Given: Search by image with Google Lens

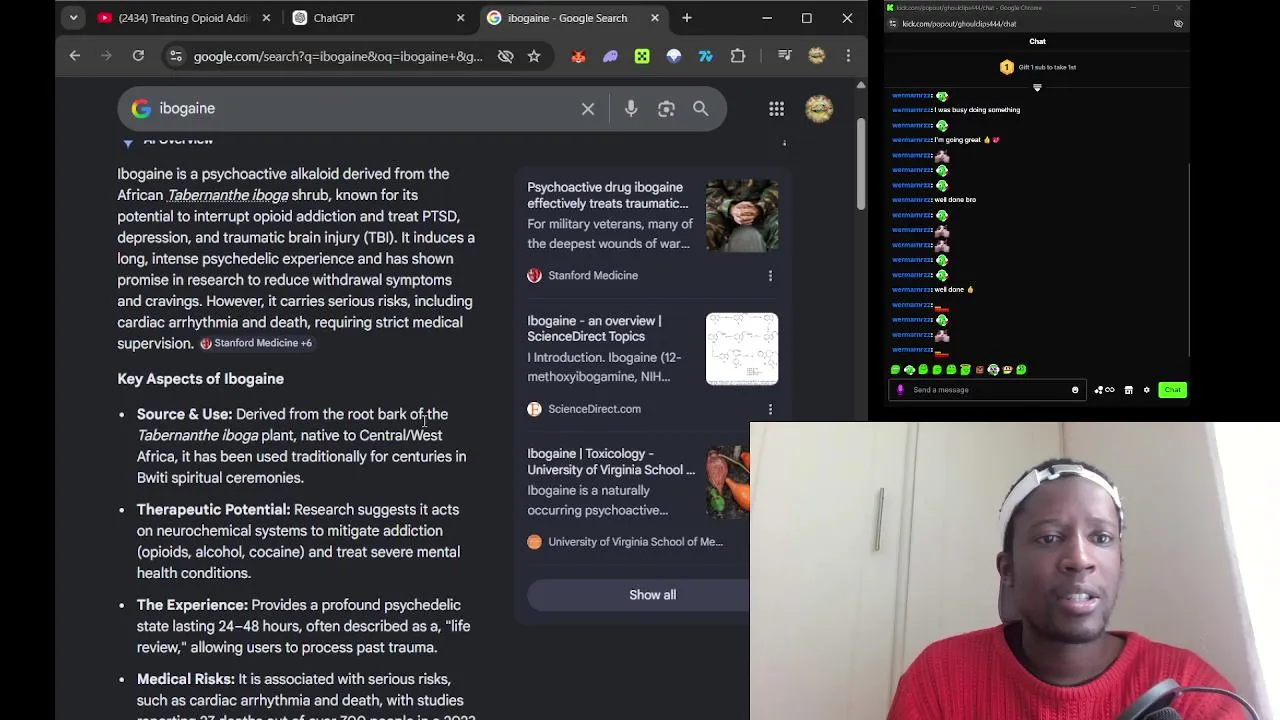Looking at the screenshot, I should coord(666,108).
